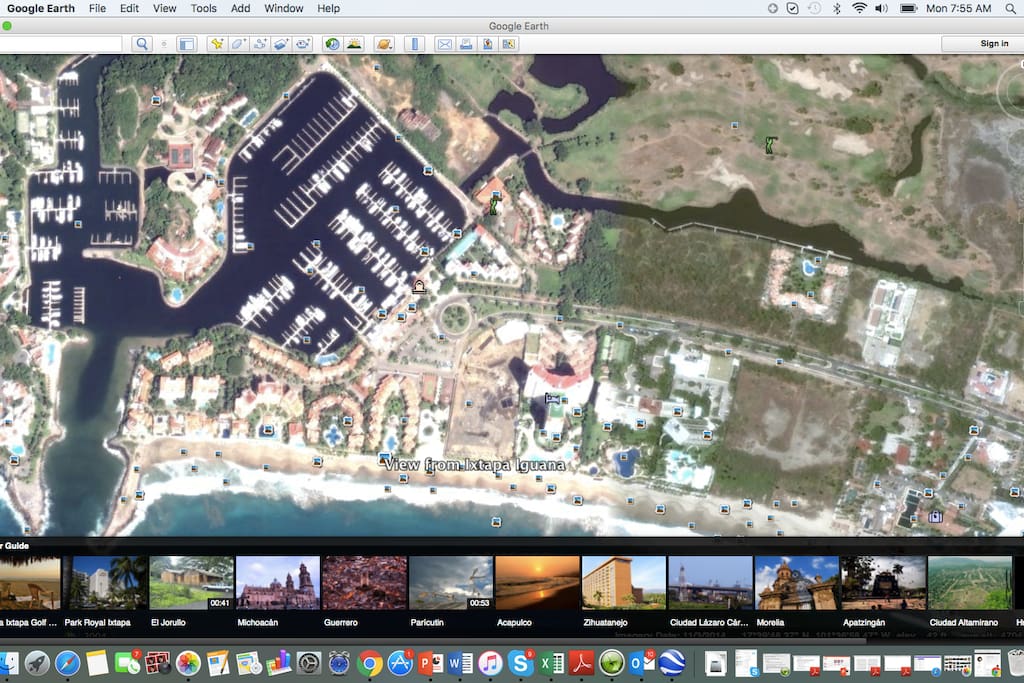Click the Sign in button
The image size is (1024, 683).
point(994,44)
